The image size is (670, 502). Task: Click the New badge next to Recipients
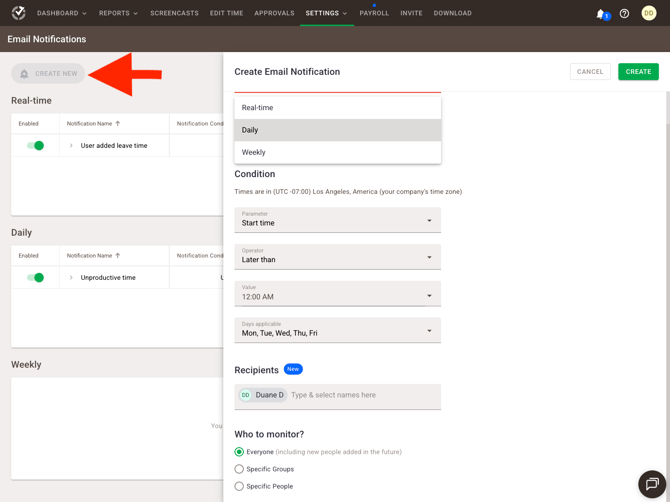pos(293,369)
